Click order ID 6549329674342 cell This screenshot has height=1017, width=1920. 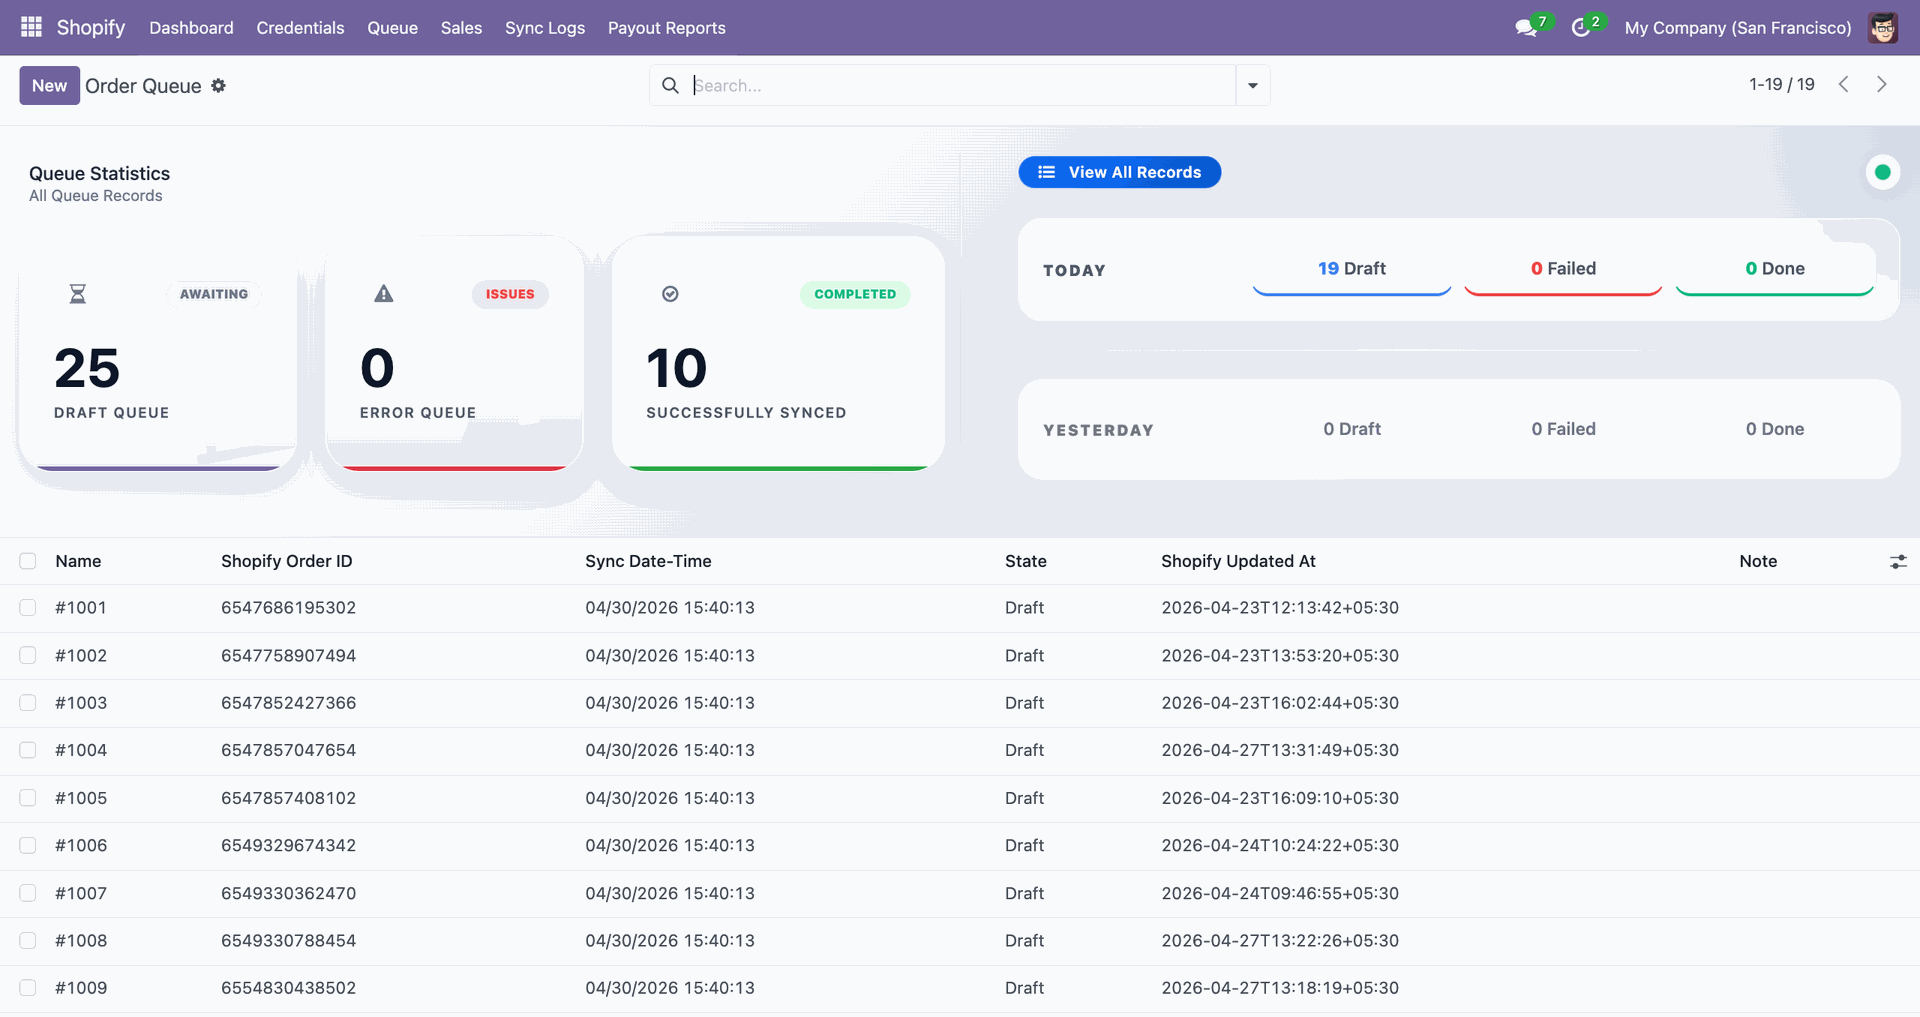(x=289, y=846)
